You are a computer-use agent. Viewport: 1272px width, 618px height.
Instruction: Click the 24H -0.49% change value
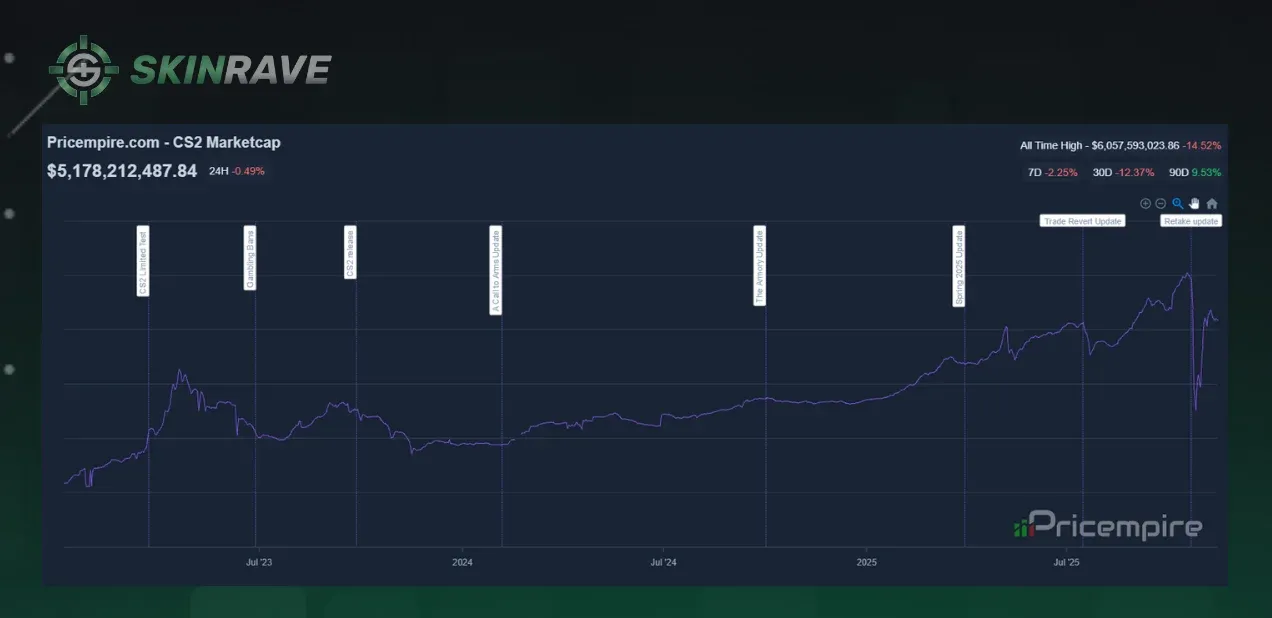click(237, 171)
